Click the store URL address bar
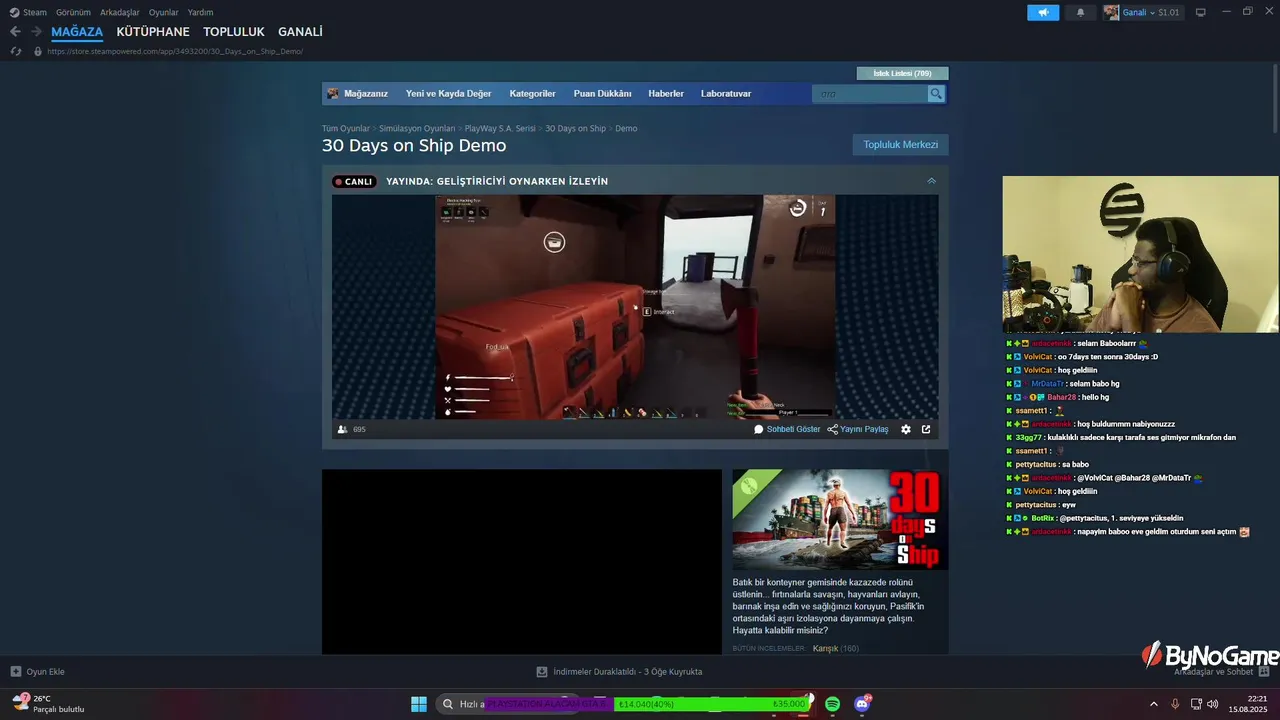The image size is (1280, 720). (x=175, y=51)
